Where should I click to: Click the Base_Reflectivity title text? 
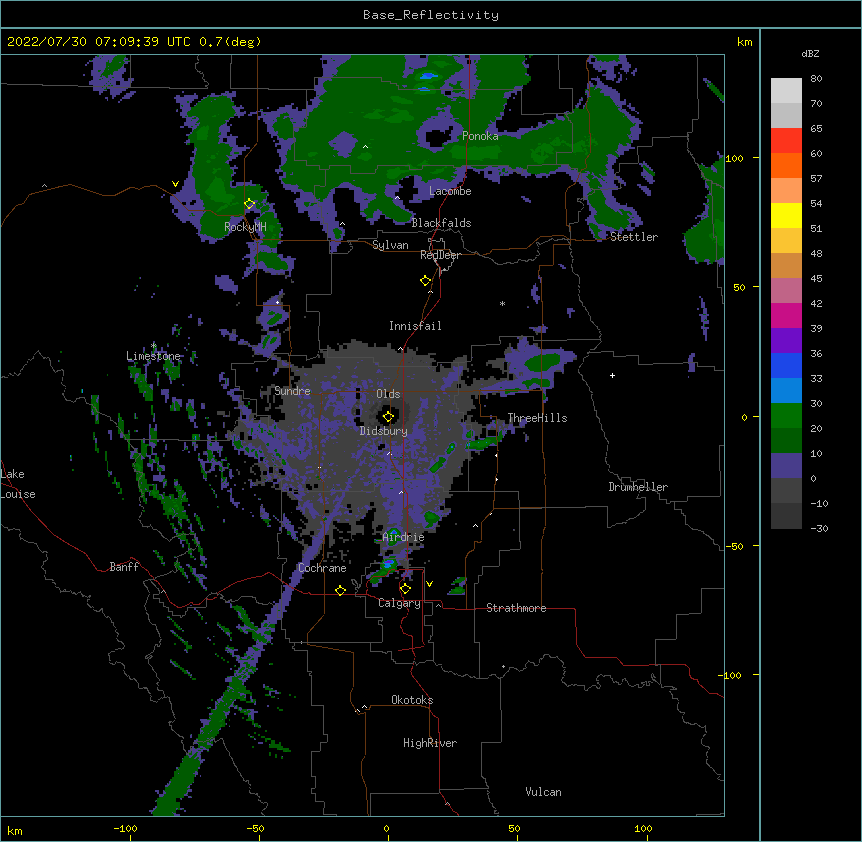pos(431,15)
